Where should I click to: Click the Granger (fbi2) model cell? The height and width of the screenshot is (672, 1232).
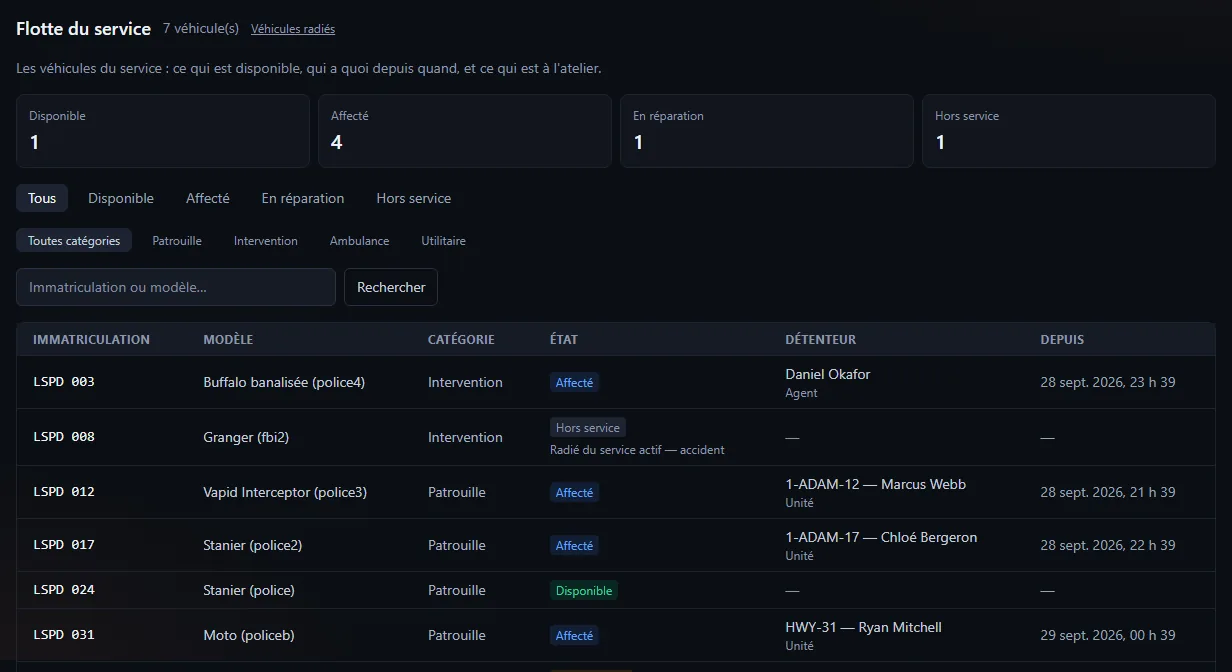click(x=246, y=437)
